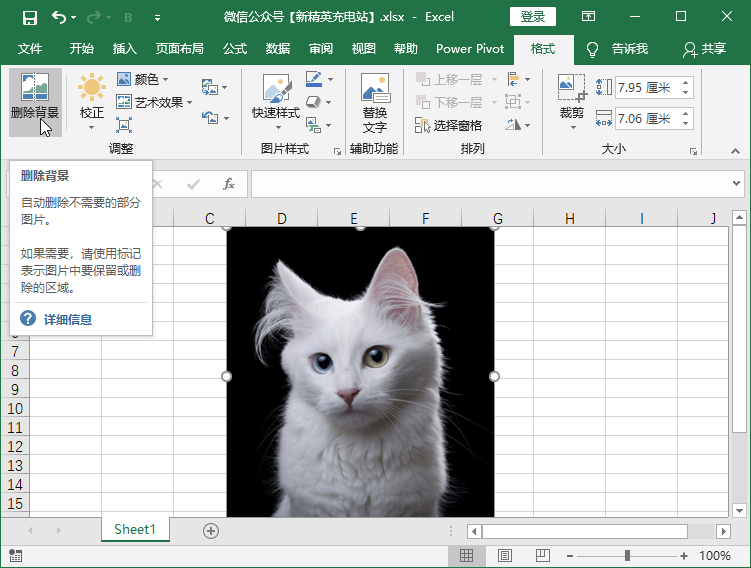
Task: Open the 校正 corrections menu
Action: pyautogui.click(x=91, y=102)
